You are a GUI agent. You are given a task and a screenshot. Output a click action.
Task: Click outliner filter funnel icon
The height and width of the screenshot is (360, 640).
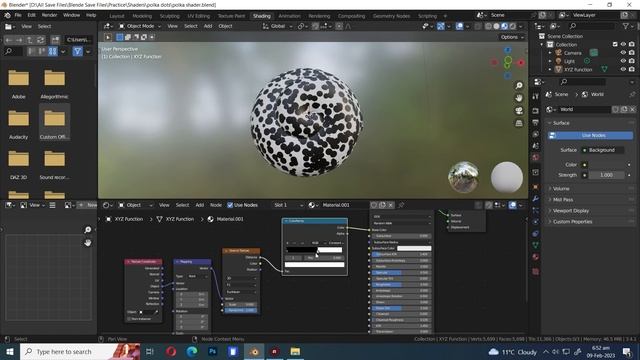point(625,26)
